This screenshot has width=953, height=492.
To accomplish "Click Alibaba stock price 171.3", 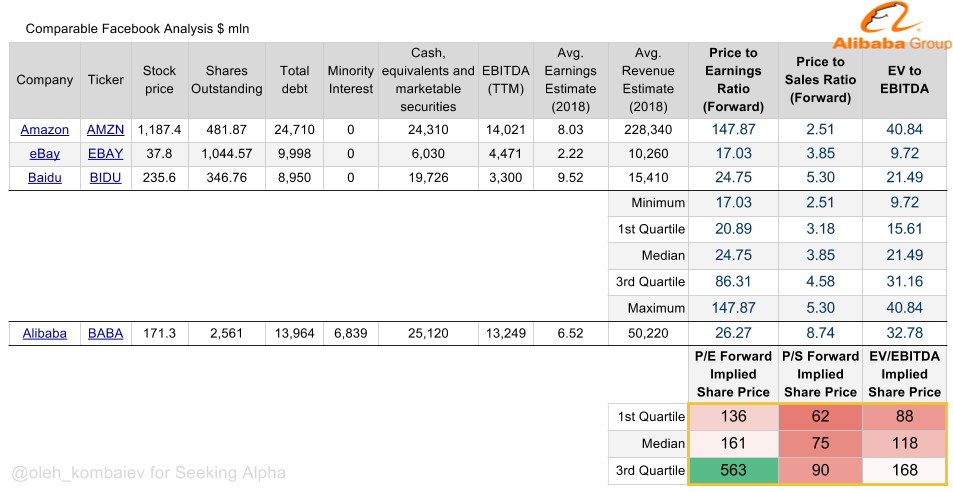I will 159,333.
